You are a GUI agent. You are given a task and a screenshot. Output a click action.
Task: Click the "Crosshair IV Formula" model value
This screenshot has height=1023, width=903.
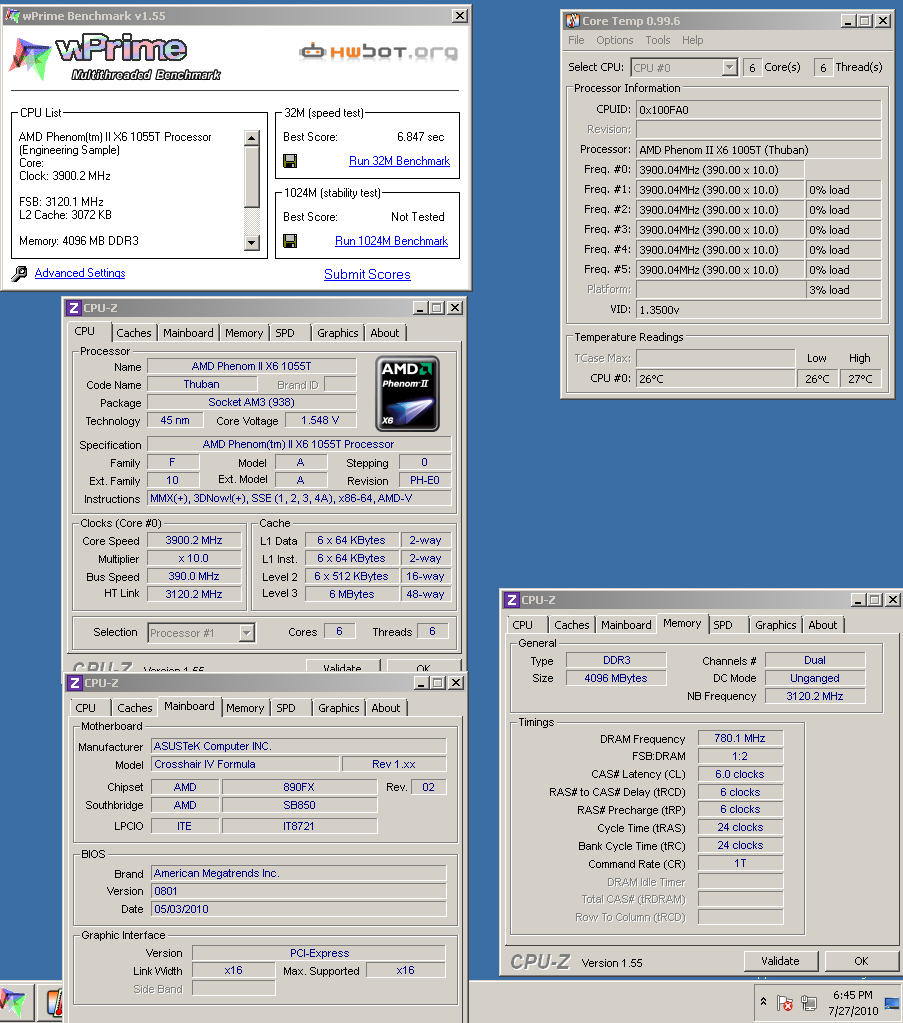pyautogui.click(x=245, y=764)
